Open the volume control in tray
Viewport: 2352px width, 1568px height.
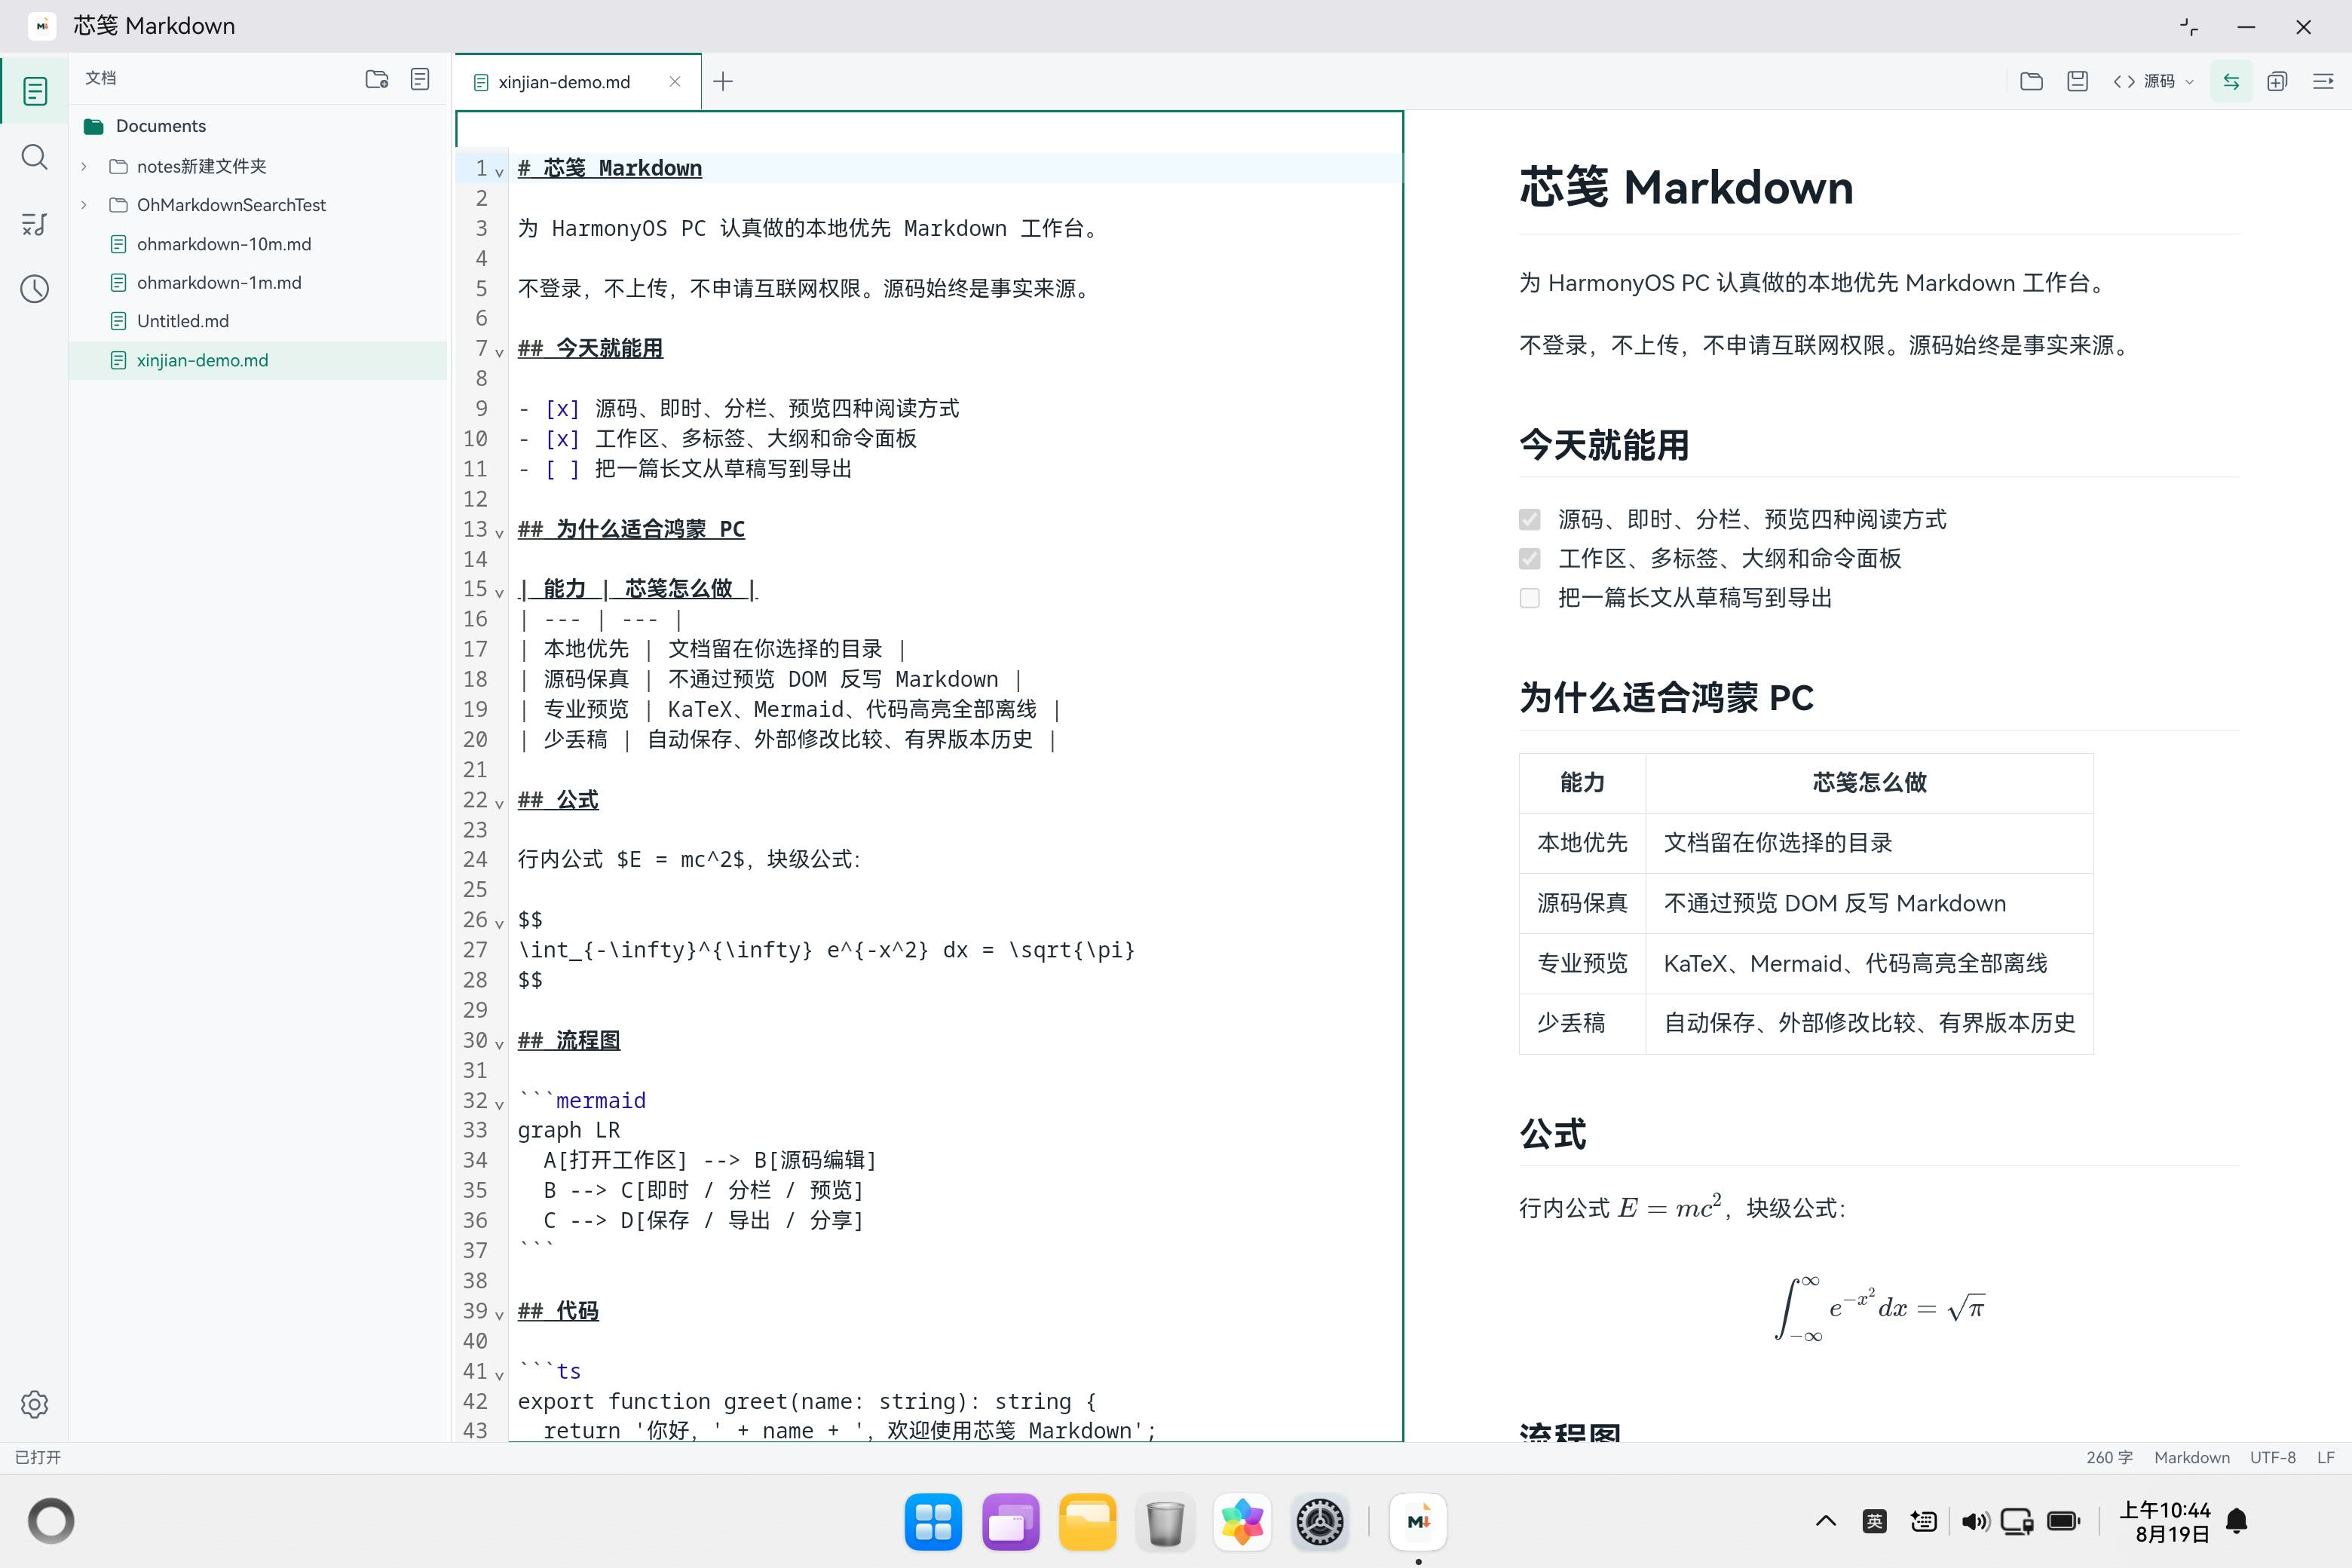1974,1521
